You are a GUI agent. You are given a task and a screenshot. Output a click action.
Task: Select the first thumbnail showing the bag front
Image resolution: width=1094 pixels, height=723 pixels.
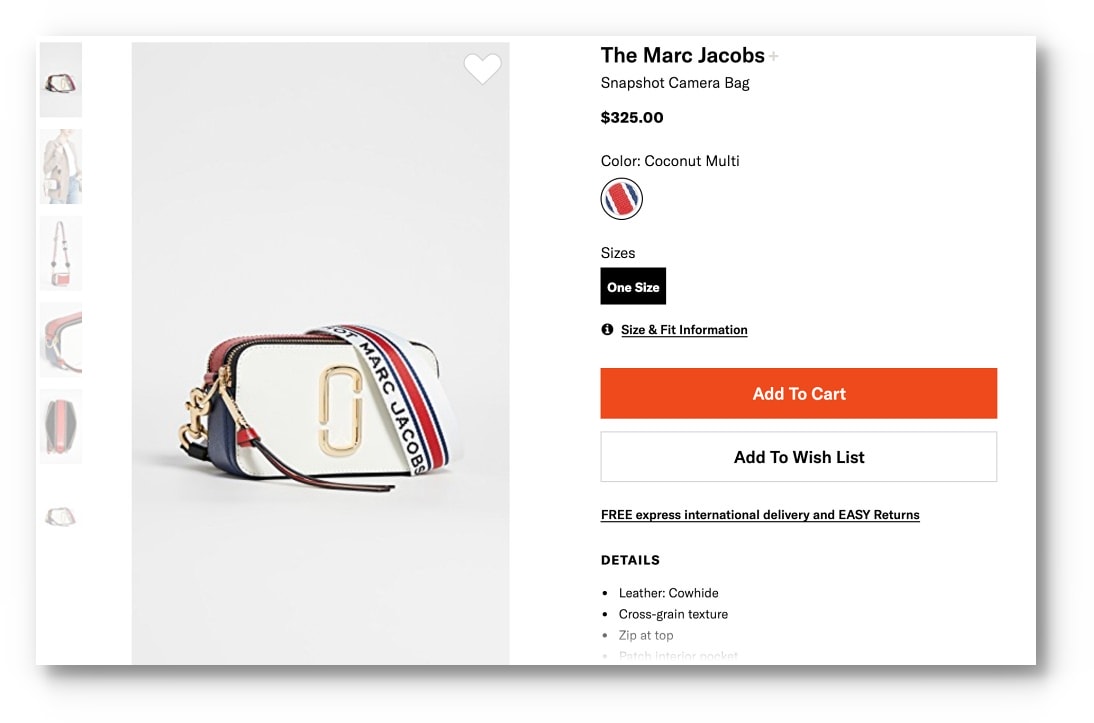pyautogui.click(x=61, y=80)
